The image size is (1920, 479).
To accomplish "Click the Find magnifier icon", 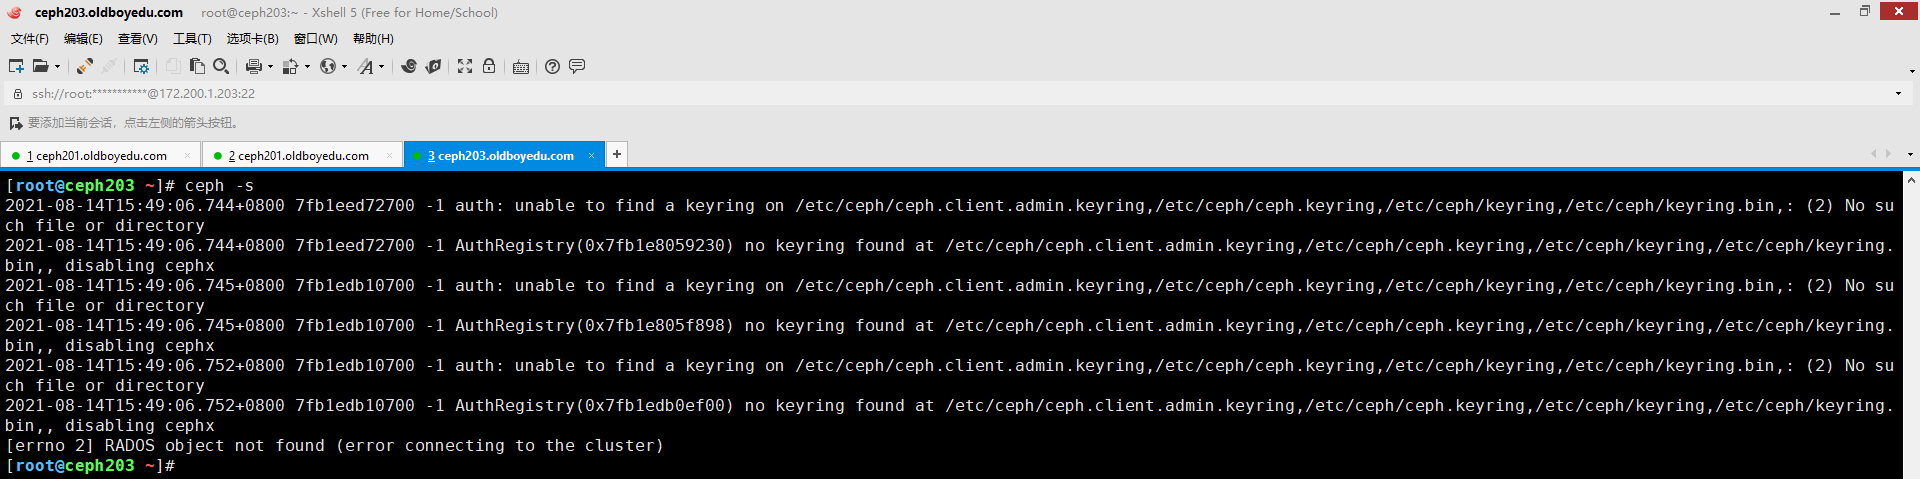I will (x=221, y=66).
